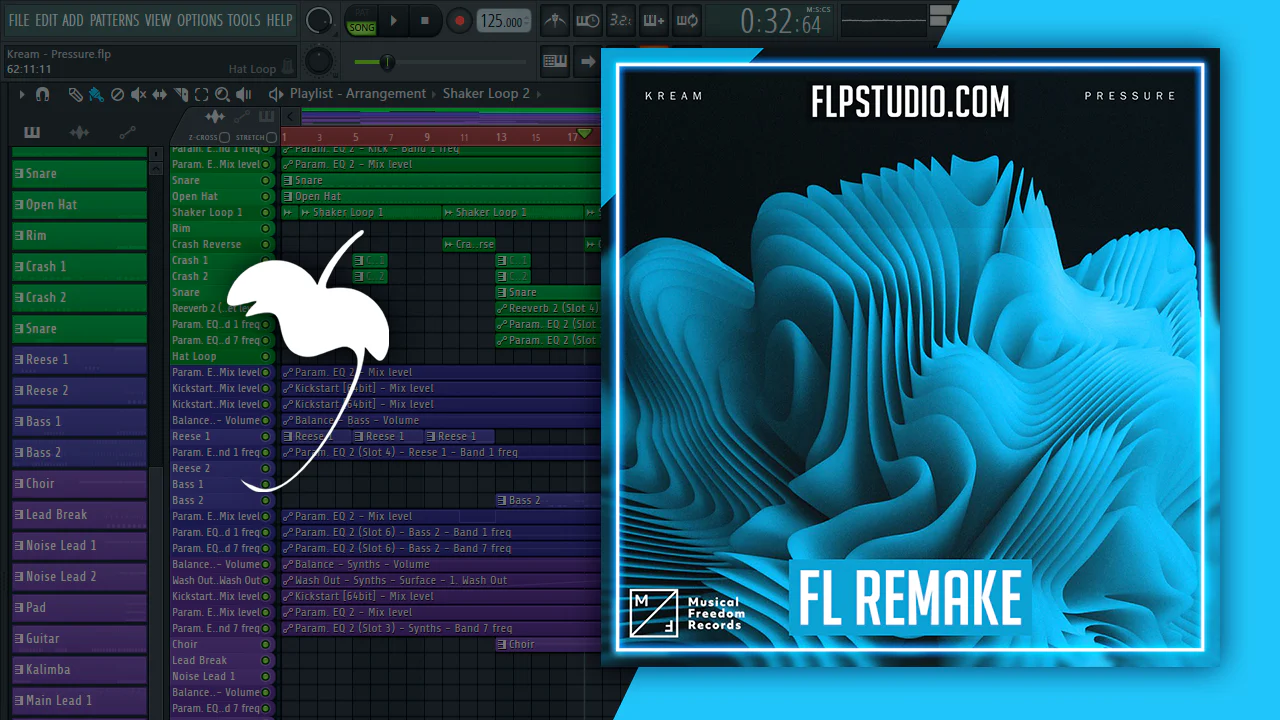Open the EDIT menu
Image resolution: width=1280 pixels, height=720 pixels.
point(46,20)
